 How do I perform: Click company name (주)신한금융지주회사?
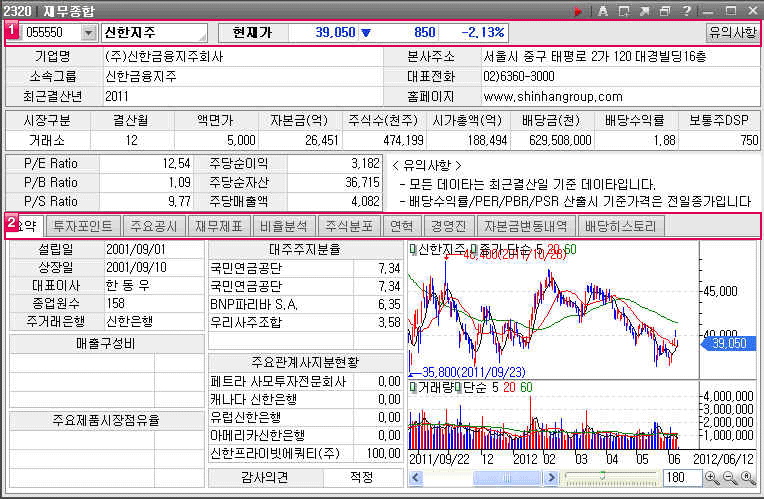point(164,57)
